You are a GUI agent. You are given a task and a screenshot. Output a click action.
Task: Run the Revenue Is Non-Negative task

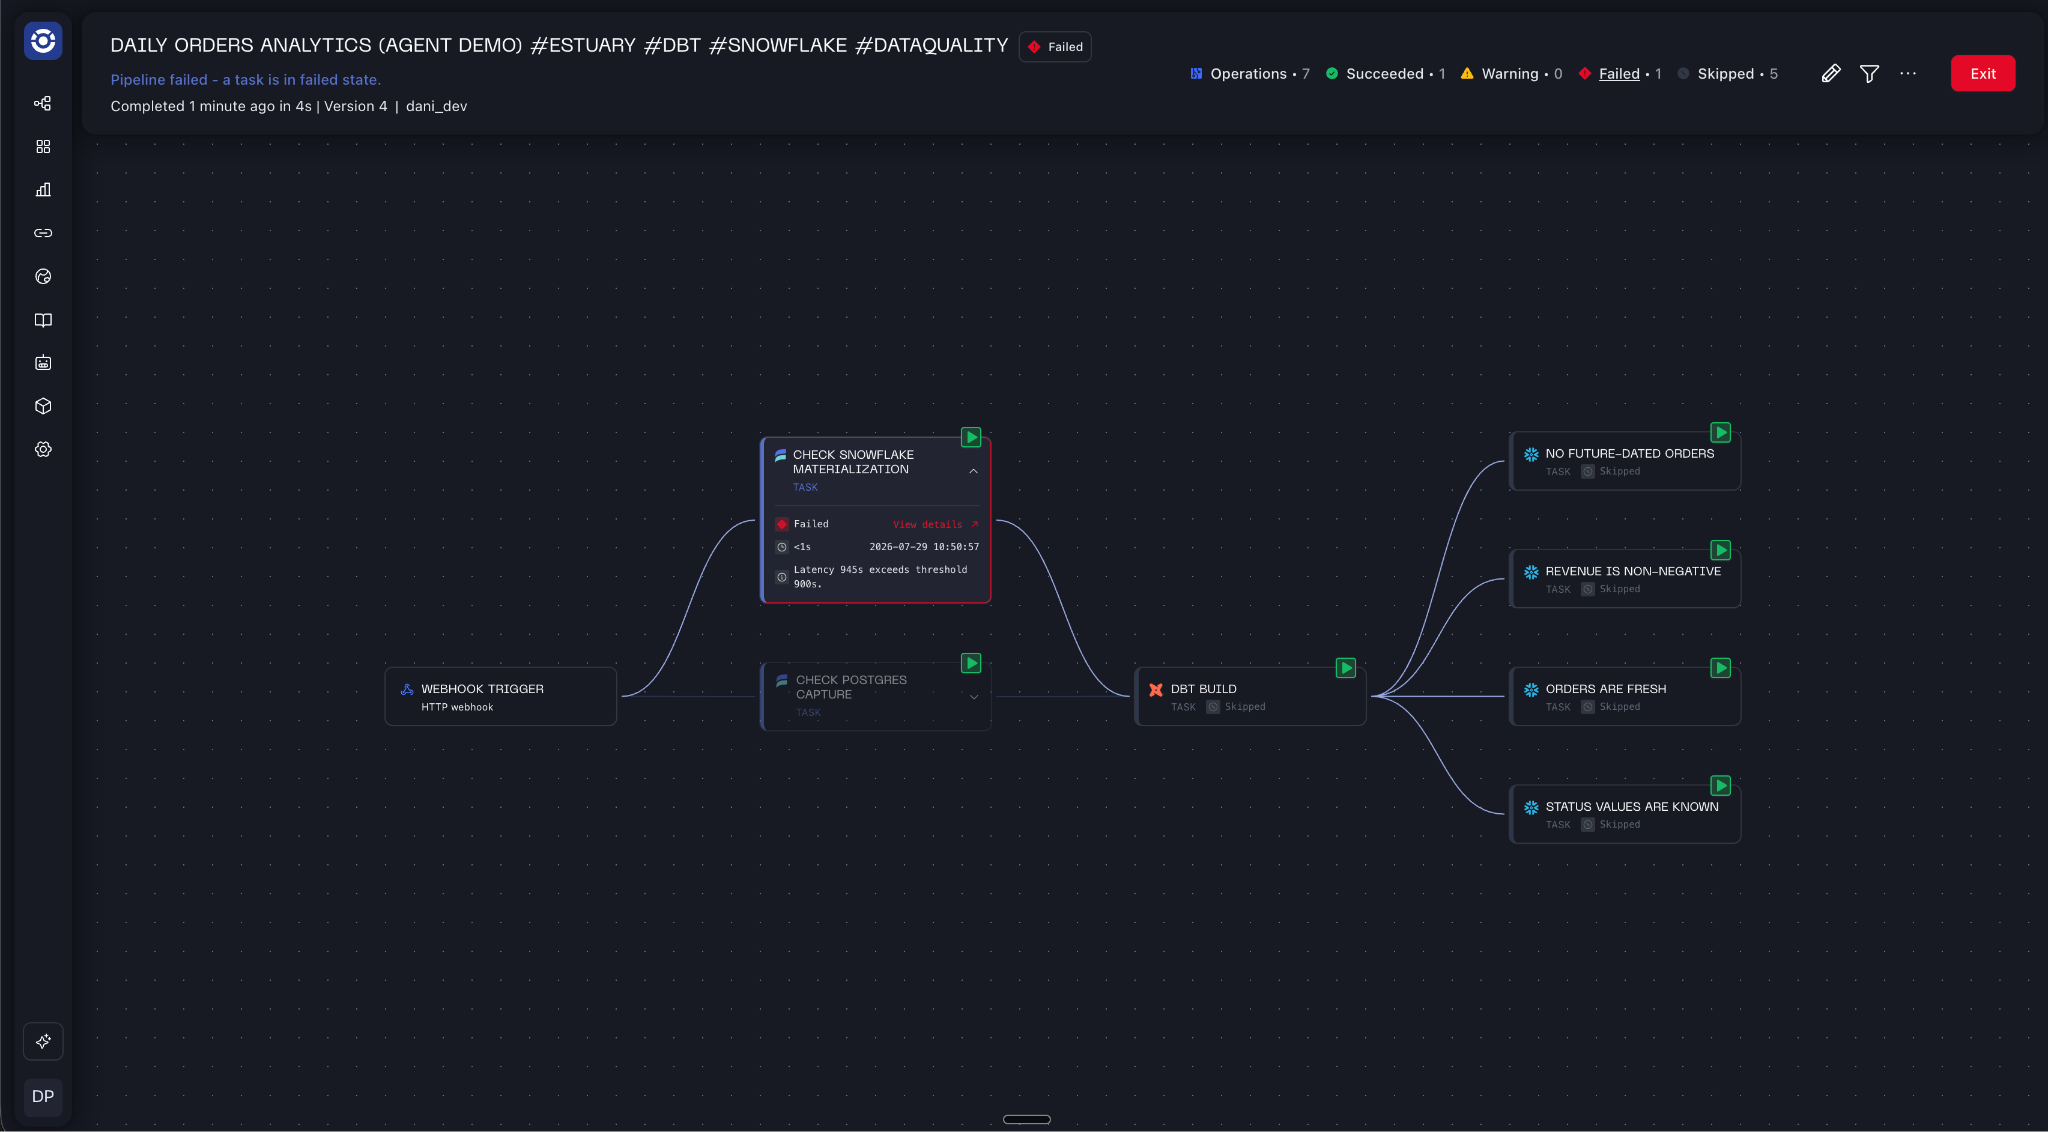[1721, 550]
